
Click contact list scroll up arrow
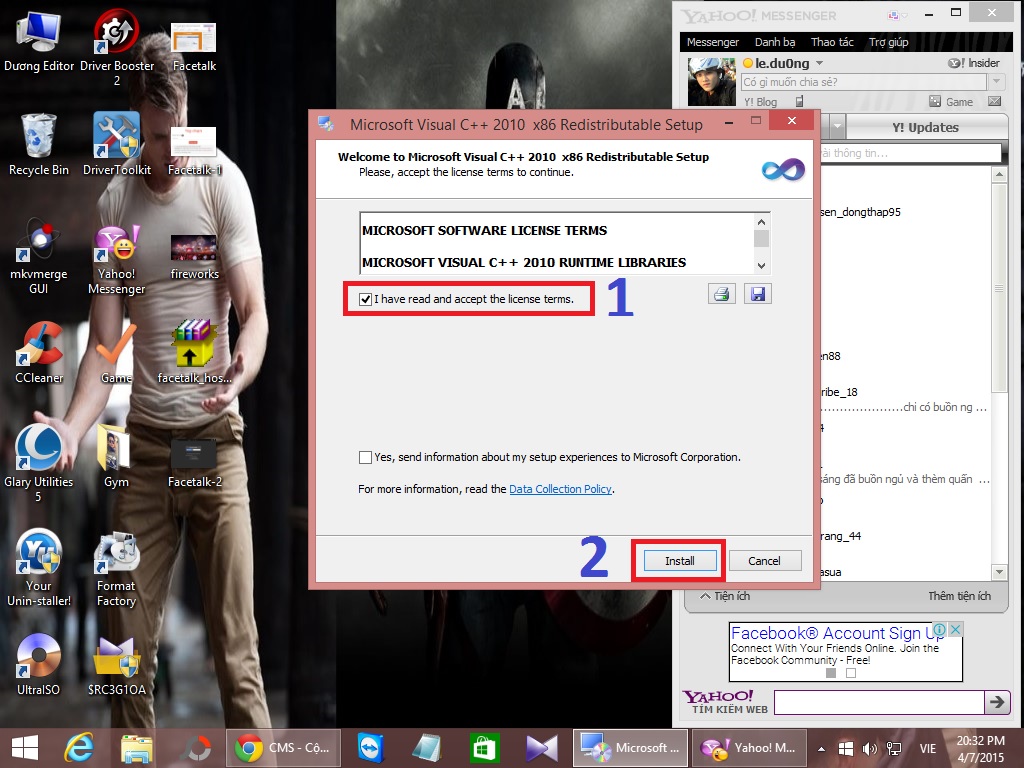point(999,174)
